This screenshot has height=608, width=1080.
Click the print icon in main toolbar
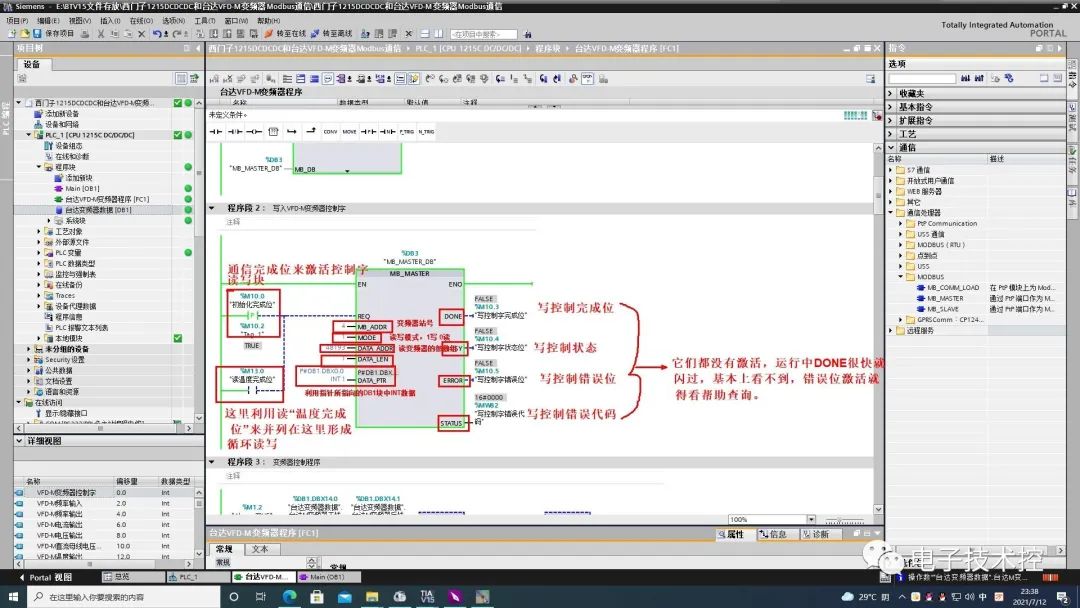tap(85, 33)
